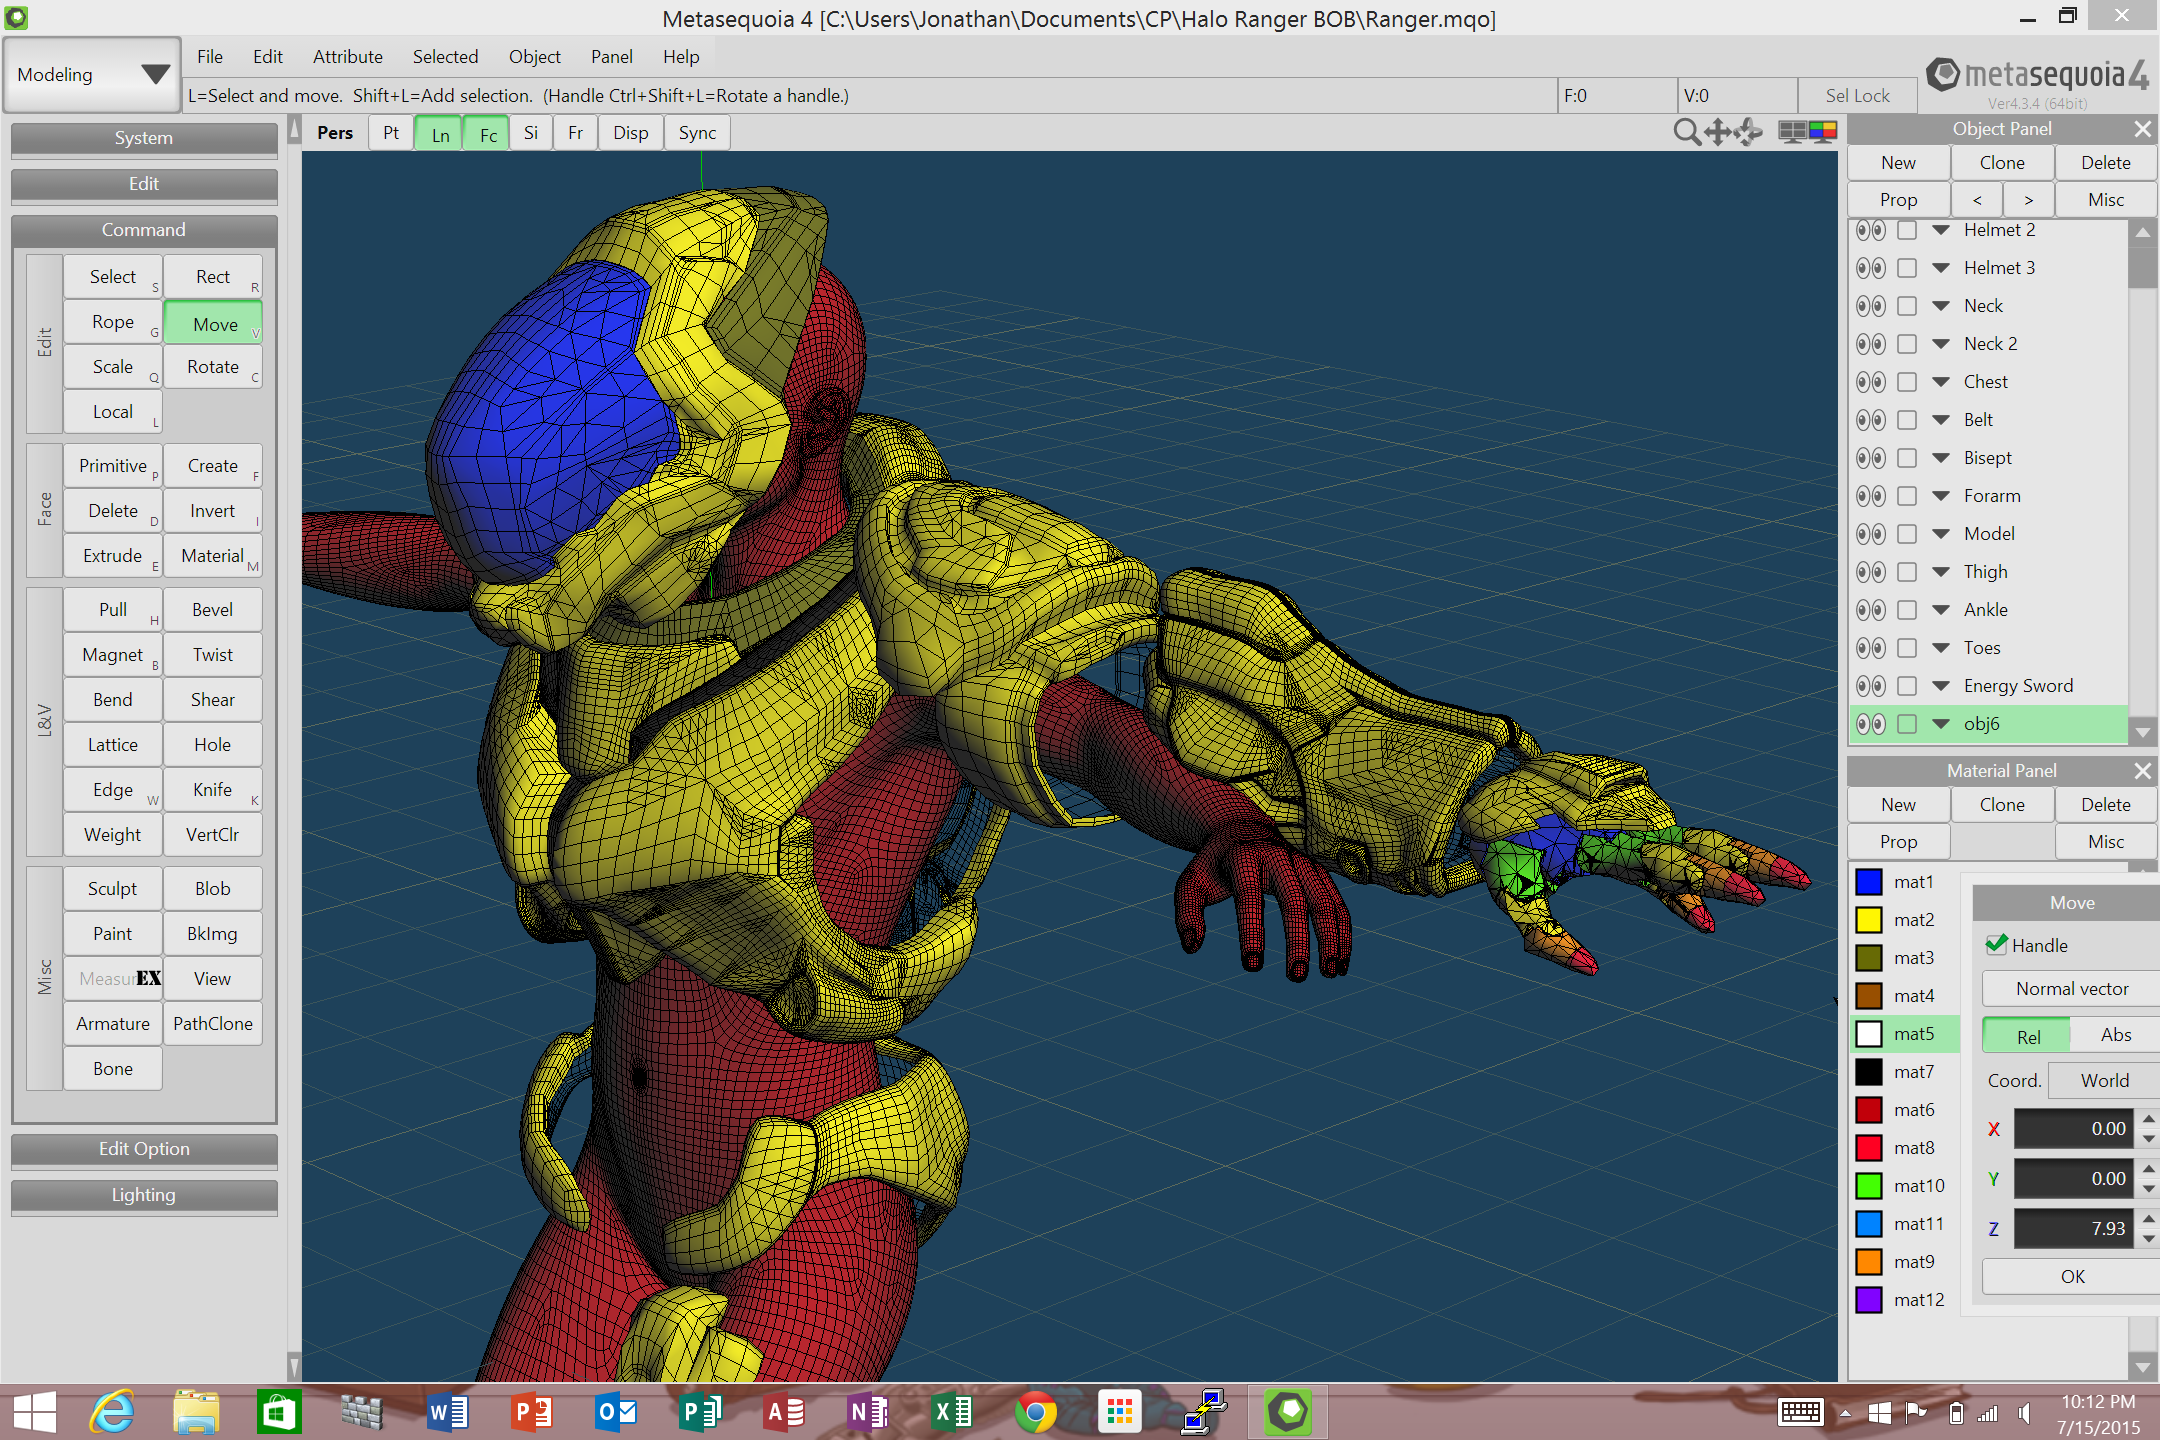
Task: Select the Extrude command
Action: tap(113, 556)
